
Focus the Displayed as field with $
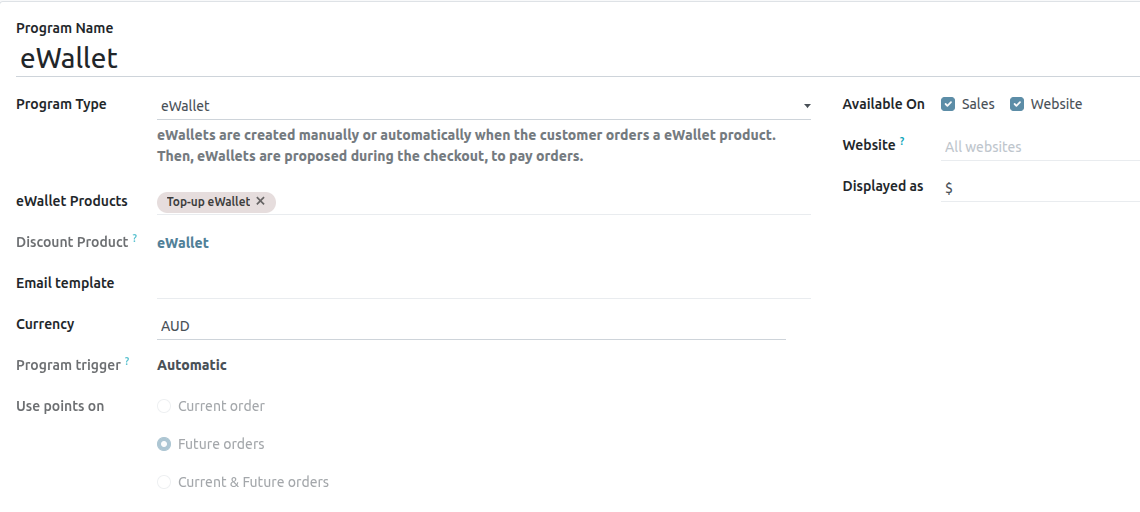pos(1040,187)
